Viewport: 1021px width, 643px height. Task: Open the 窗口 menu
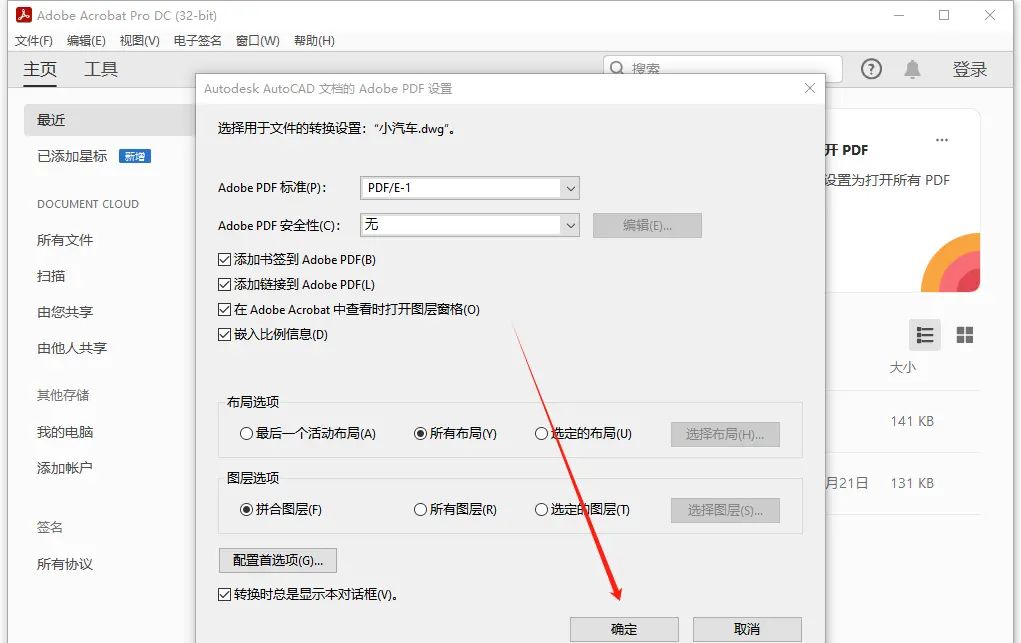tap(258, 40)
